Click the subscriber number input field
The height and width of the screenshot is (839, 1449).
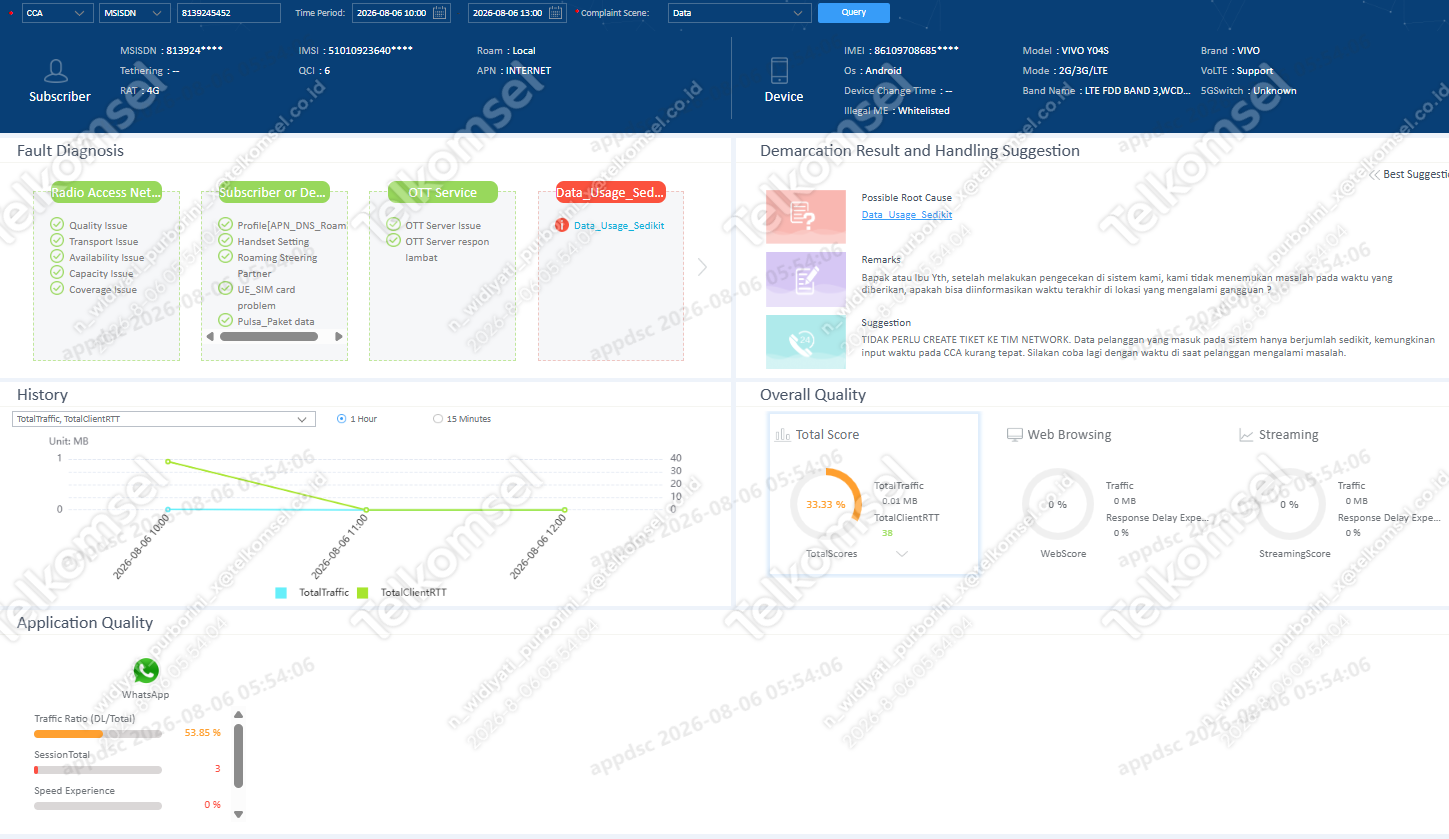[229, 13]
